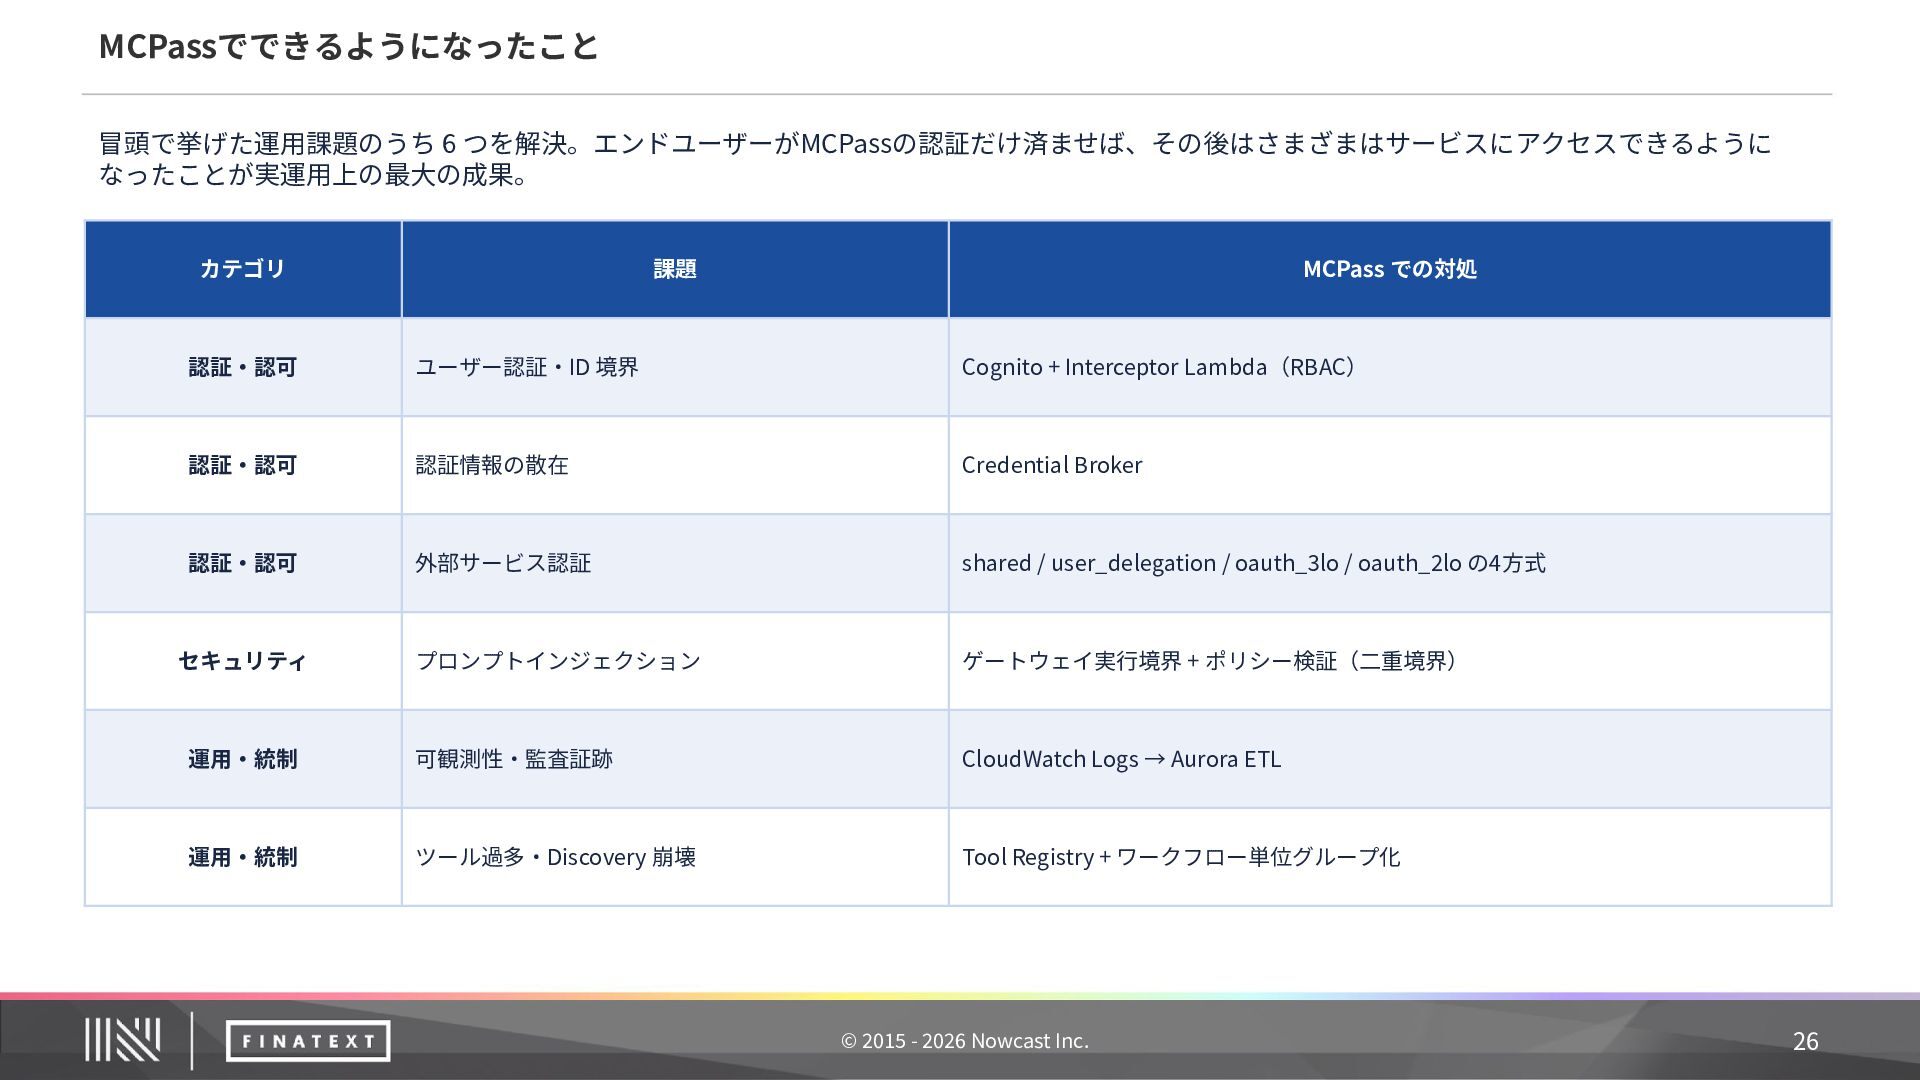Click the セキュリティ category cell
Screen dimensions: 1920x1080
click(243, 661)
